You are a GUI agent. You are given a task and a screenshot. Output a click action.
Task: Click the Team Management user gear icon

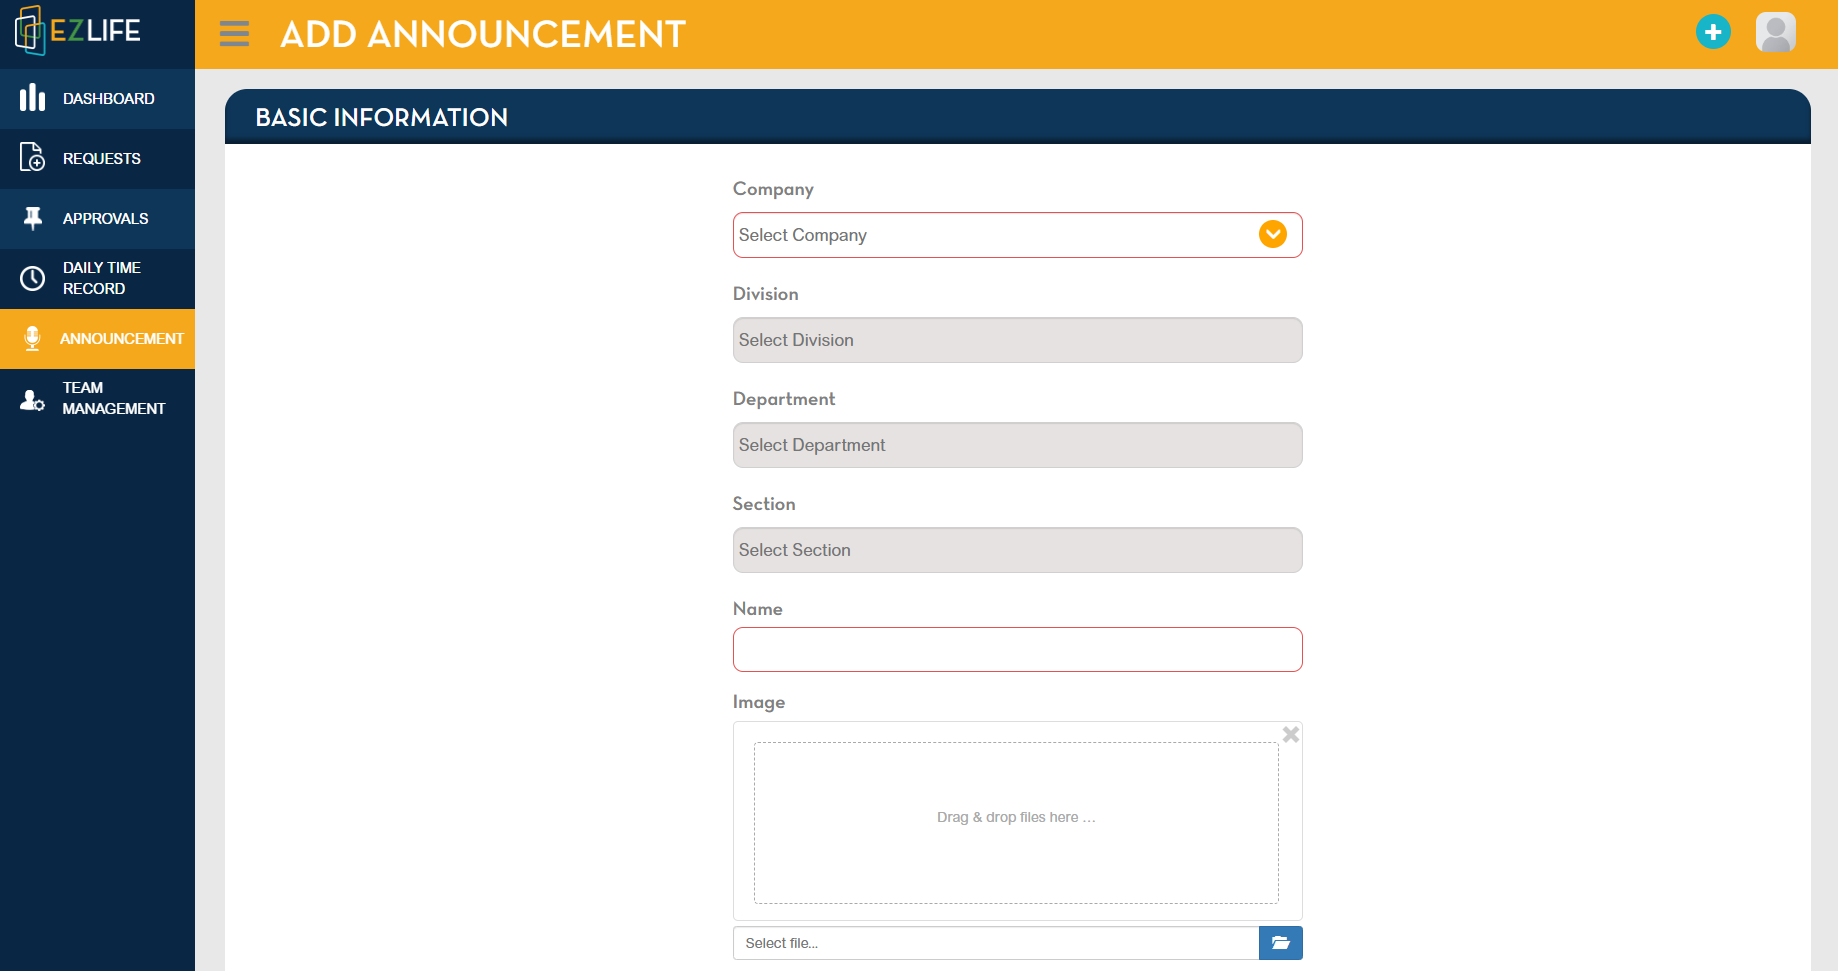pyautogui.click(x=32, y=400)
